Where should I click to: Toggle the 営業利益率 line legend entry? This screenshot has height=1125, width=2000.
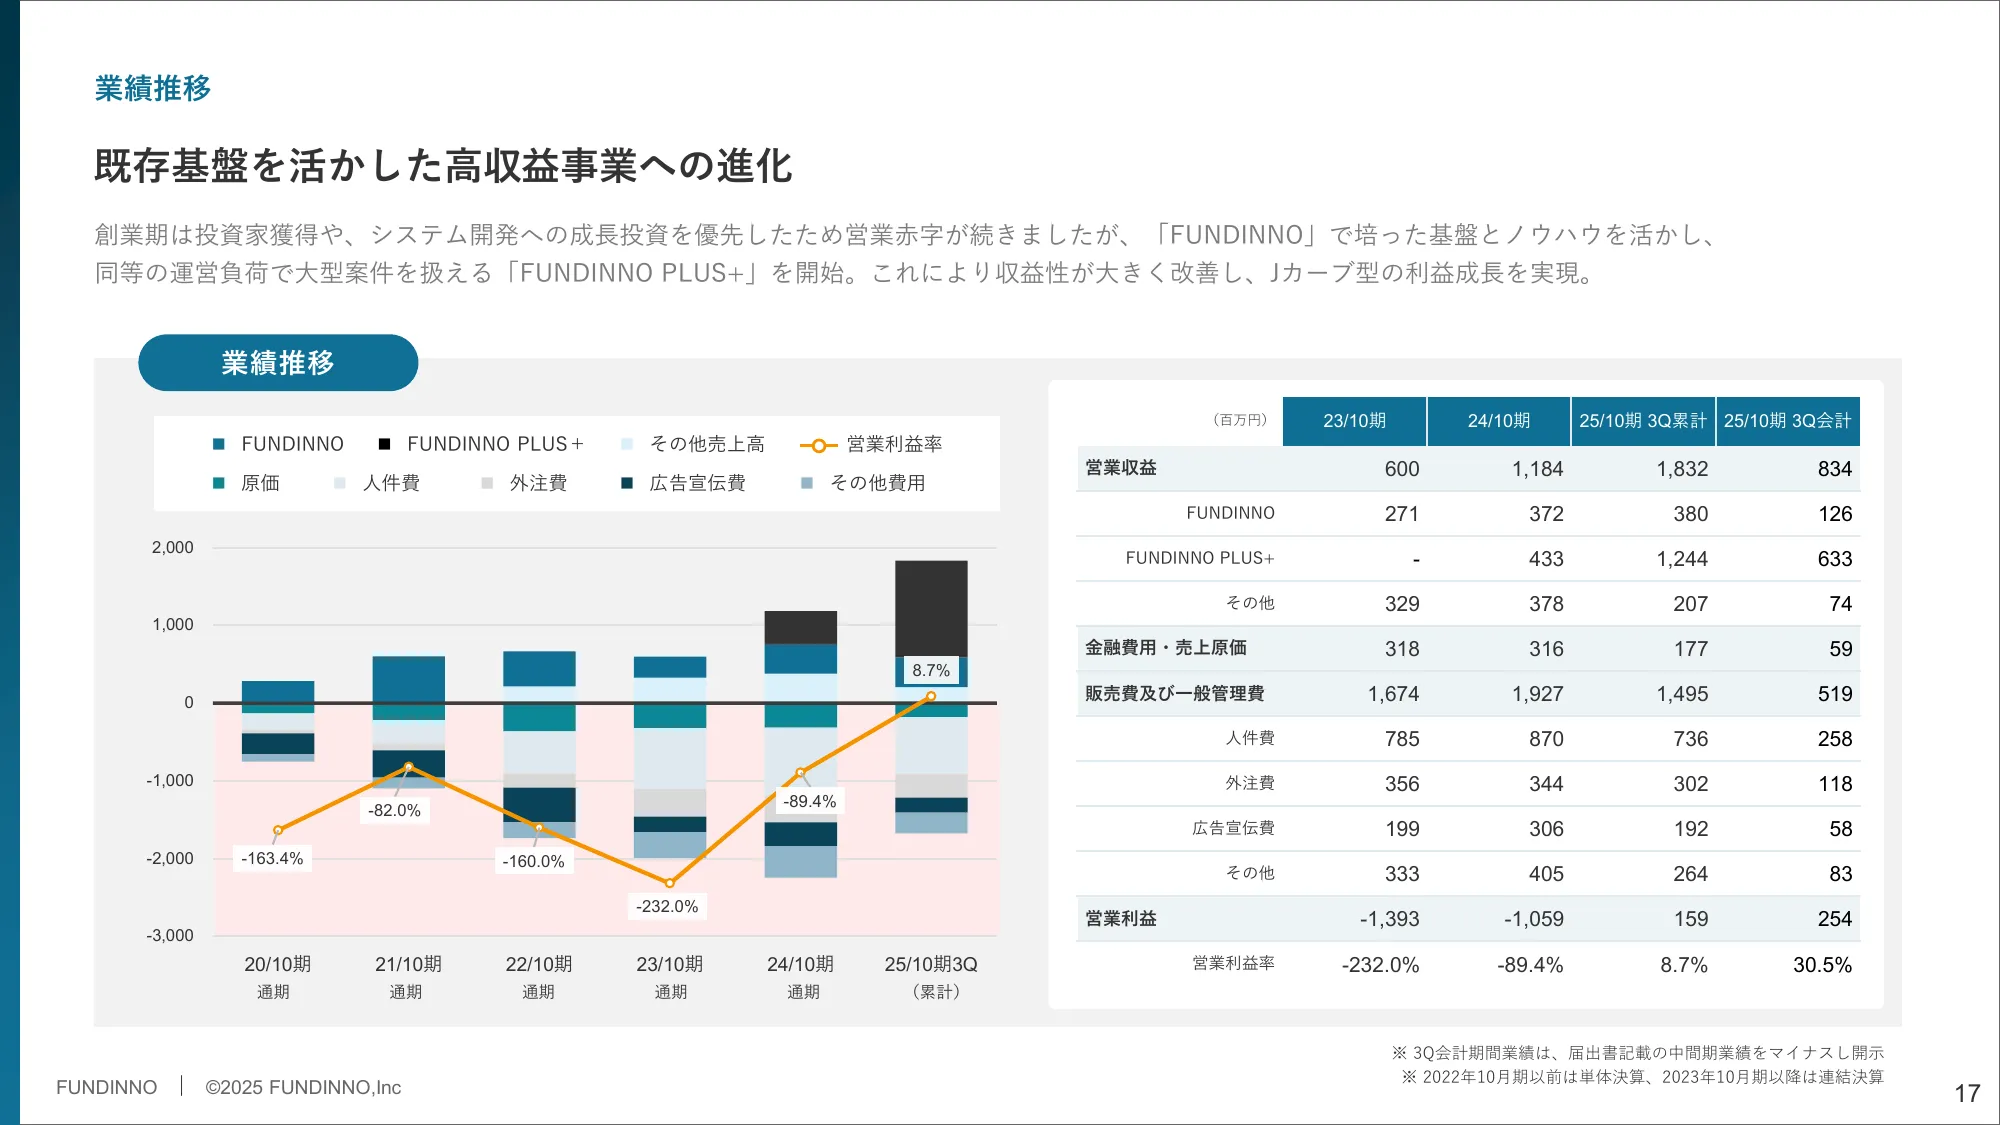point(820,444)
